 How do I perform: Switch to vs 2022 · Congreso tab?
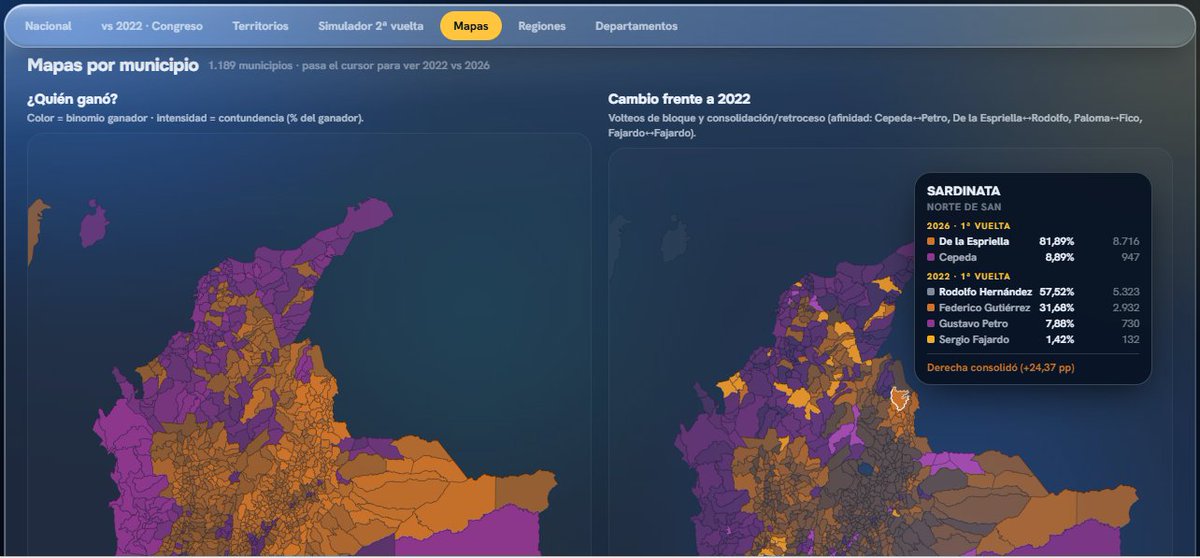(x=152, y=26)
